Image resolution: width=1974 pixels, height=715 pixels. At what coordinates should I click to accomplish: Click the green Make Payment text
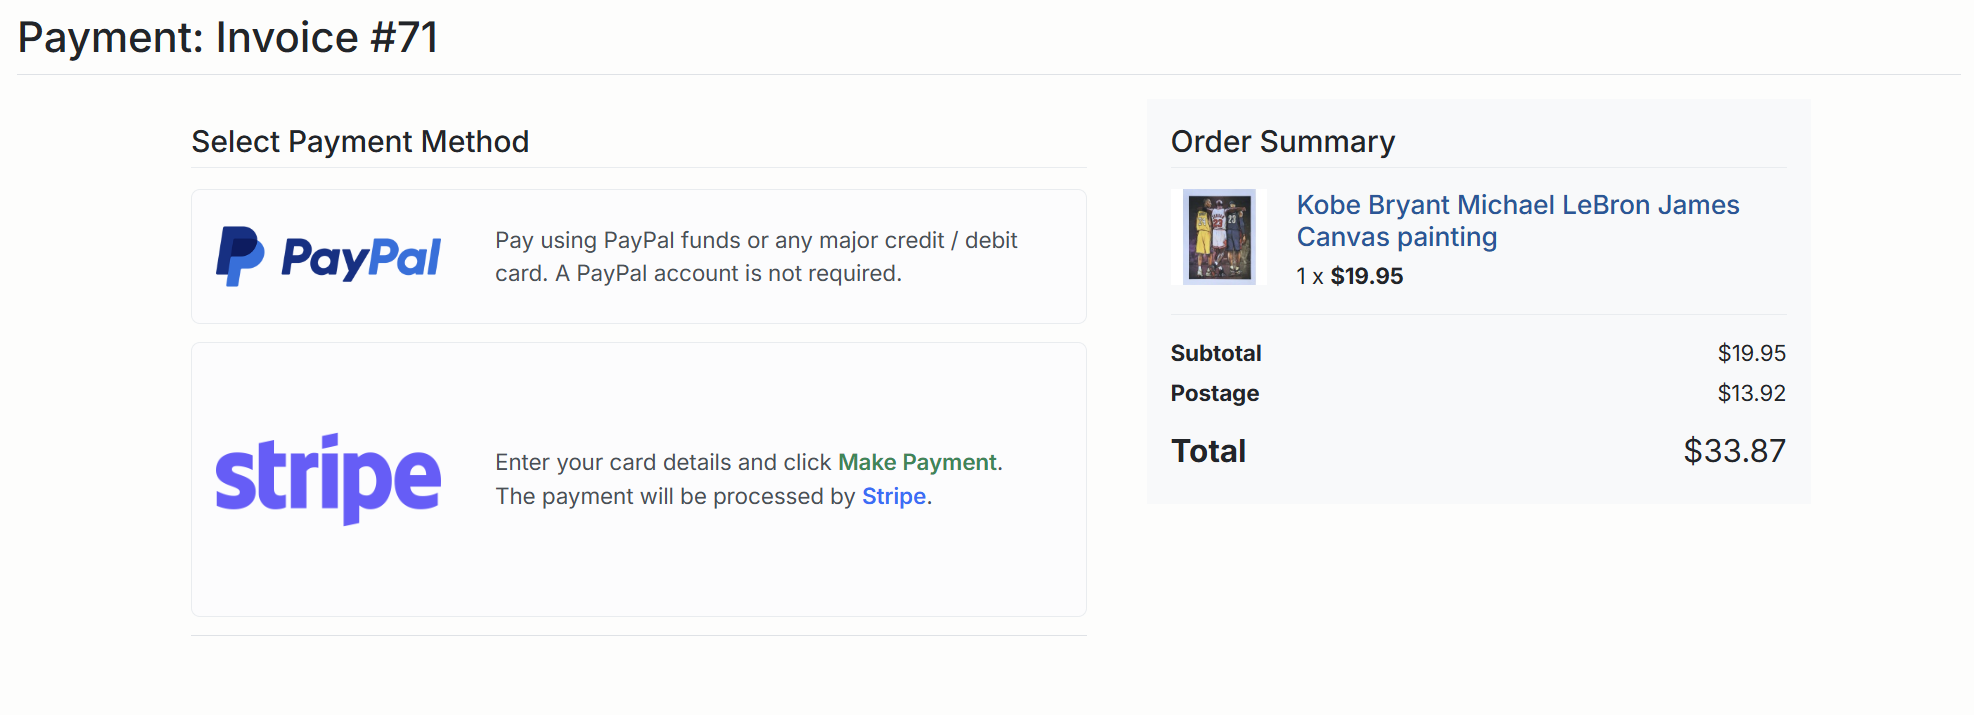(917, 462)
